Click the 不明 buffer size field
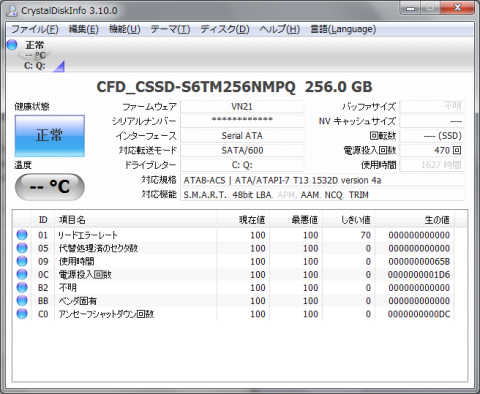 [432, 107]
